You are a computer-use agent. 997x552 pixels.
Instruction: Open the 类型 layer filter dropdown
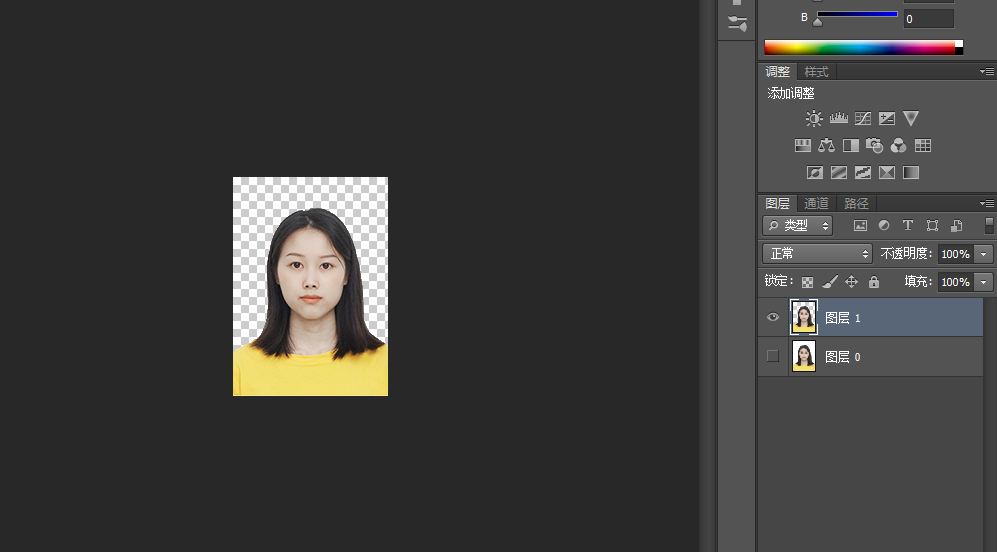[x=797, y=225]
